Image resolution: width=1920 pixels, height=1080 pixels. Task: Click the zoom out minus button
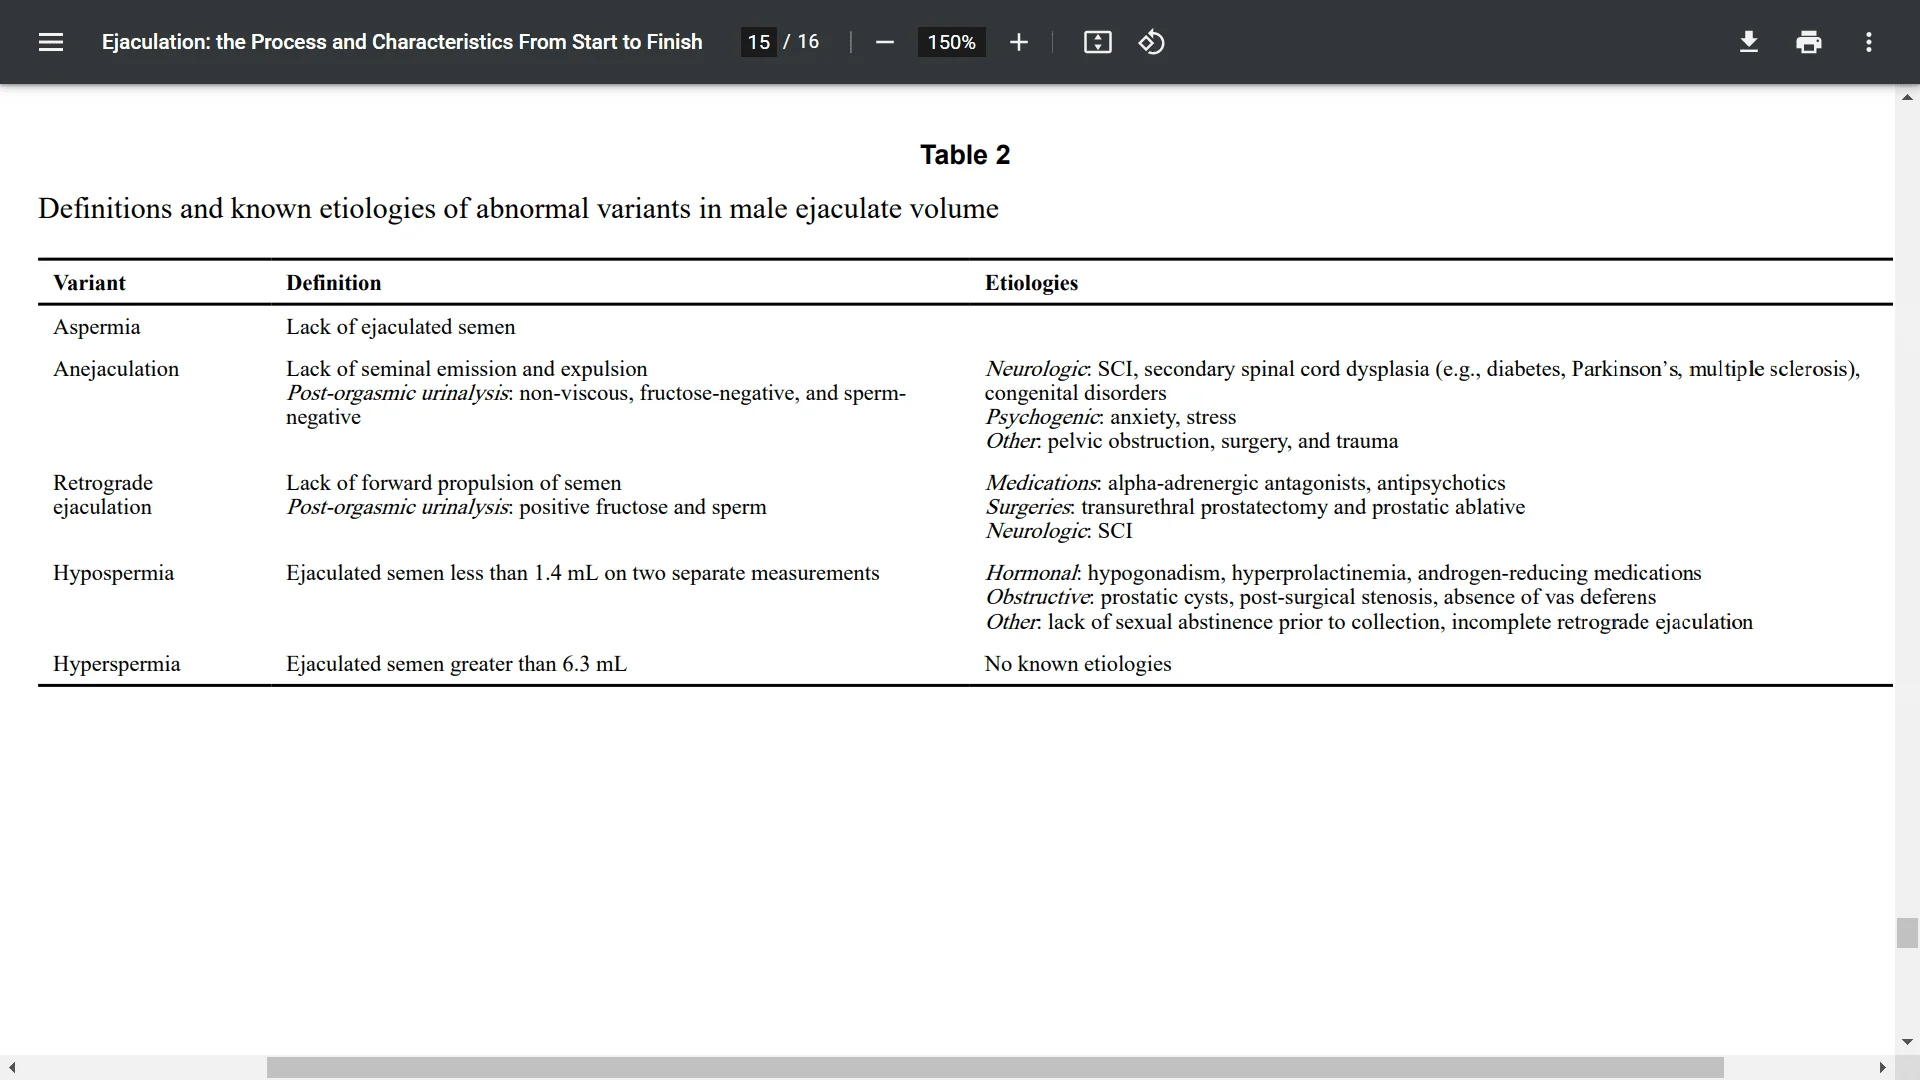(x=885, y=42)
